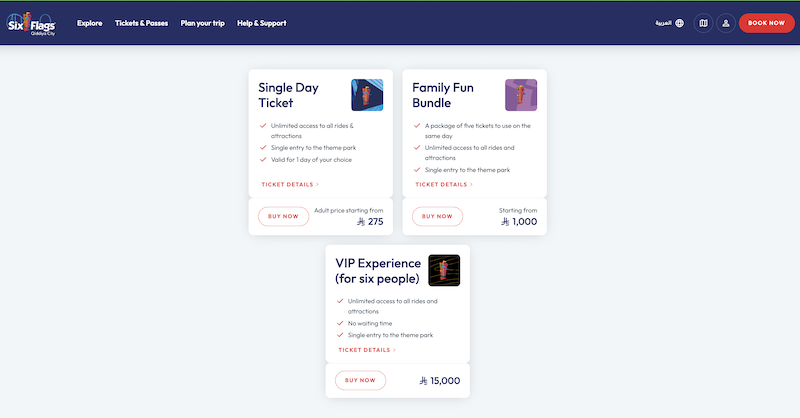Open the park map icon
The image size is (800, 418).
pyautogui.click(x=703, y=23)
